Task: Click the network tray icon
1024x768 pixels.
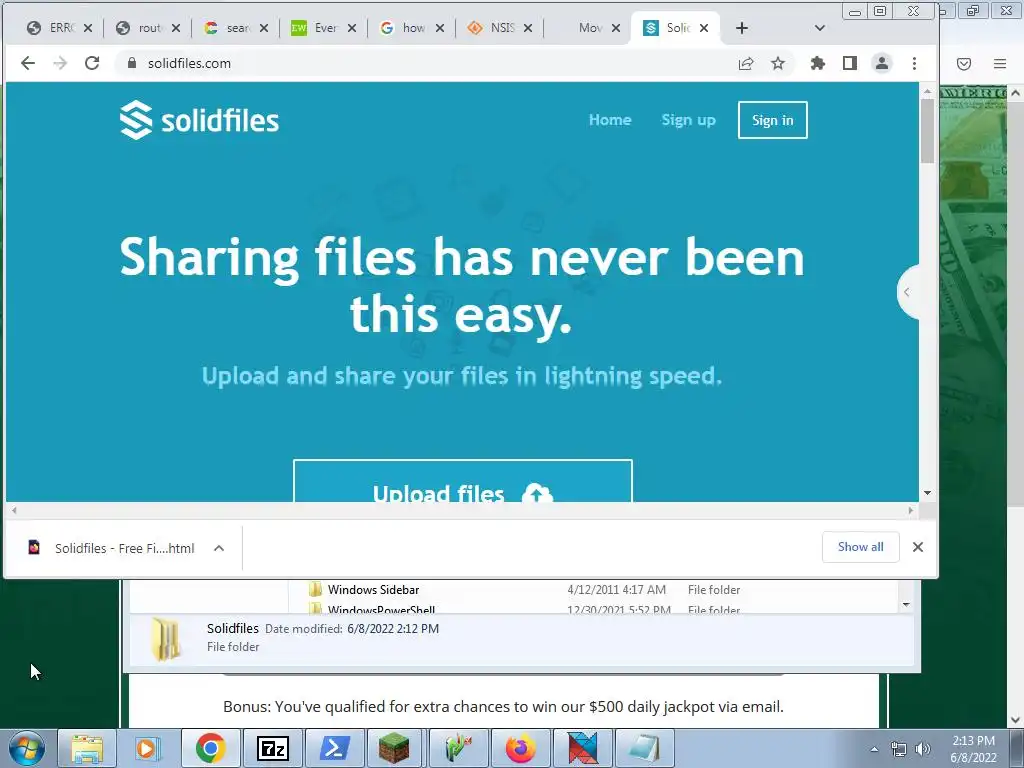Action: 899,749
